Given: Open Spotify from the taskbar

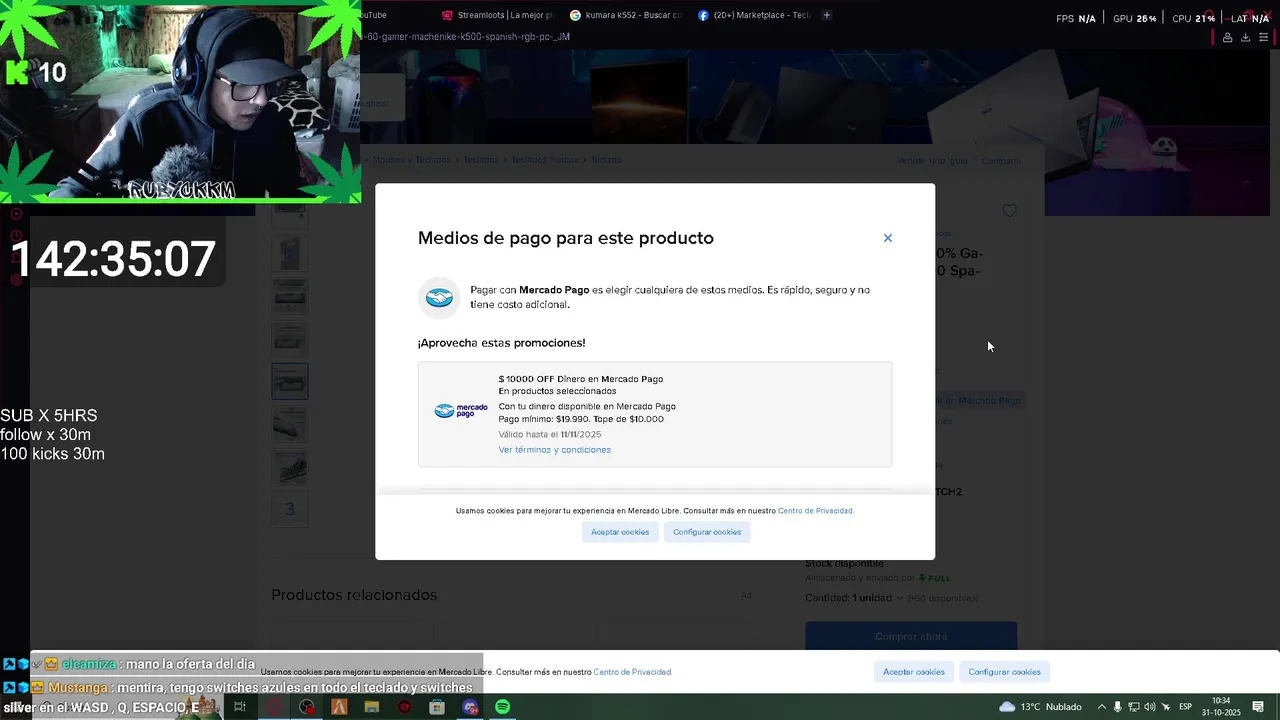Looking at the screenshot, I should (503, 707).
